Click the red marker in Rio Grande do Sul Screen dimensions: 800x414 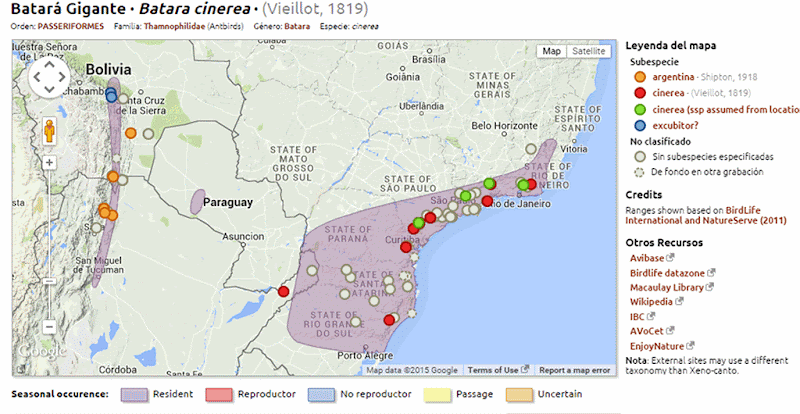tap(389, 320)
